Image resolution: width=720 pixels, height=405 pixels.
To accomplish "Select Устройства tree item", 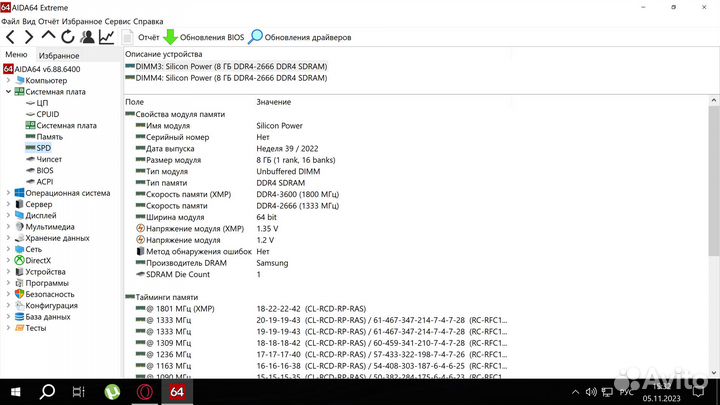I will 40,271.
